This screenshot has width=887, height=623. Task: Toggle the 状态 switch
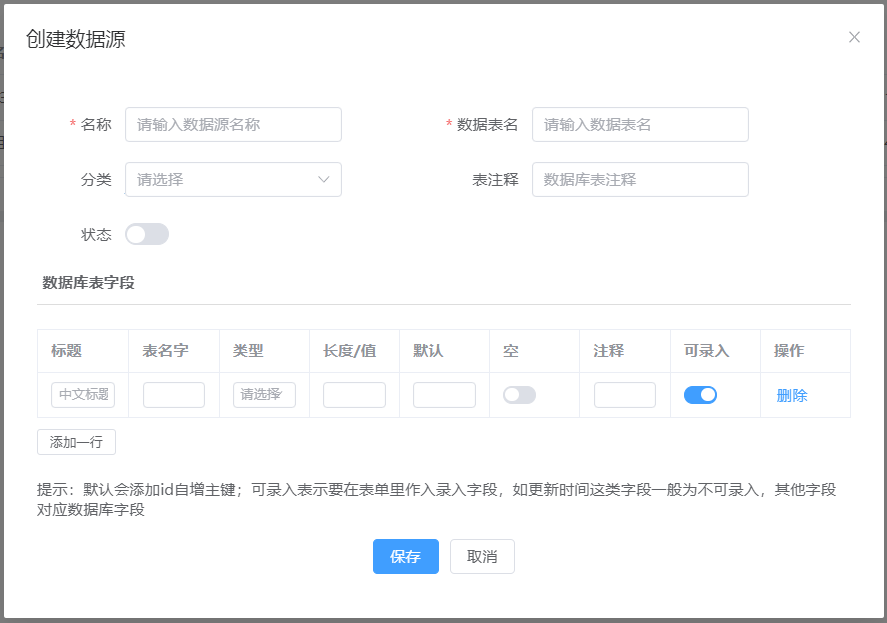(x=147, y=234)
